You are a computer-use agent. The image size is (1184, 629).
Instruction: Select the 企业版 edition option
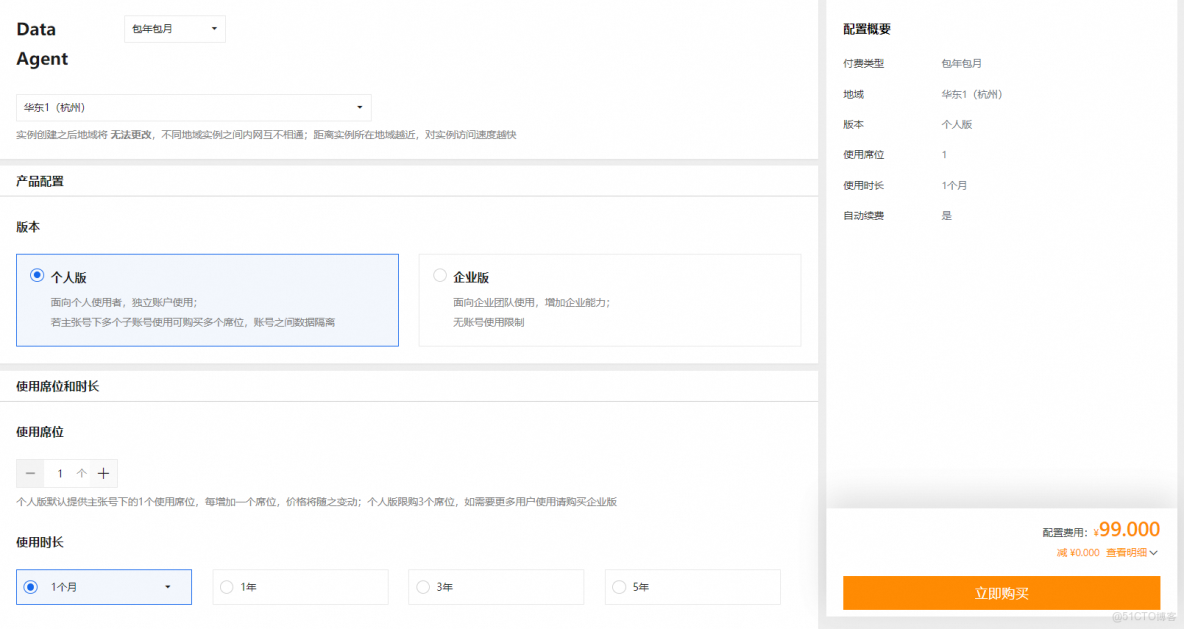[x=440, y=274]
